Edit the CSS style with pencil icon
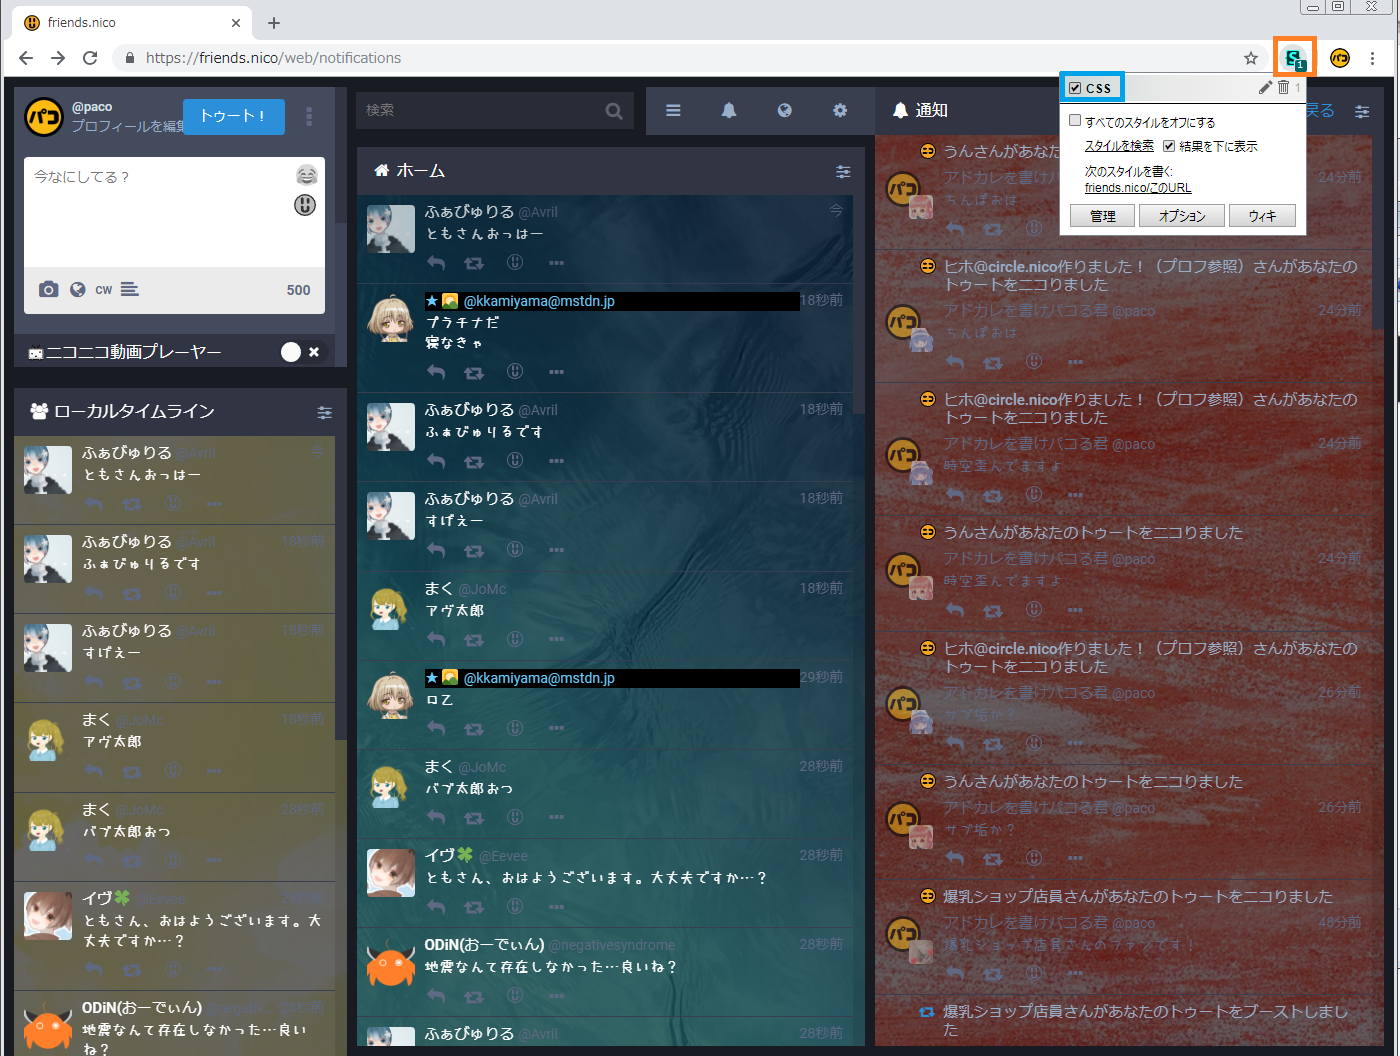The height and width of the screenshot is (1056, 1400). click(x=1265, y=87)
